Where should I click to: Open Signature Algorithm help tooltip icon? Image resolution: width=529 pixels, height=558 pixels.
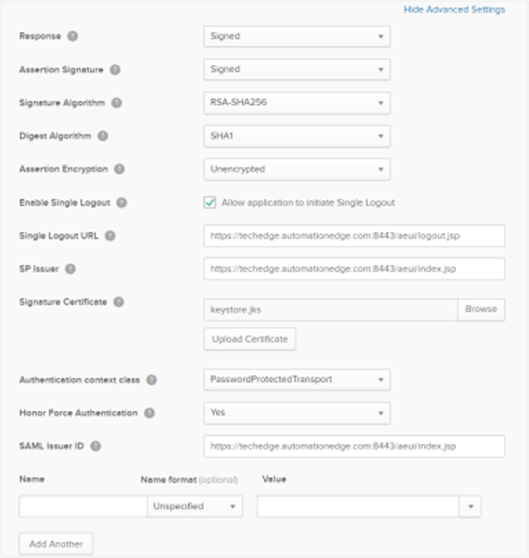pyautogui.click(x=117, y=103)
